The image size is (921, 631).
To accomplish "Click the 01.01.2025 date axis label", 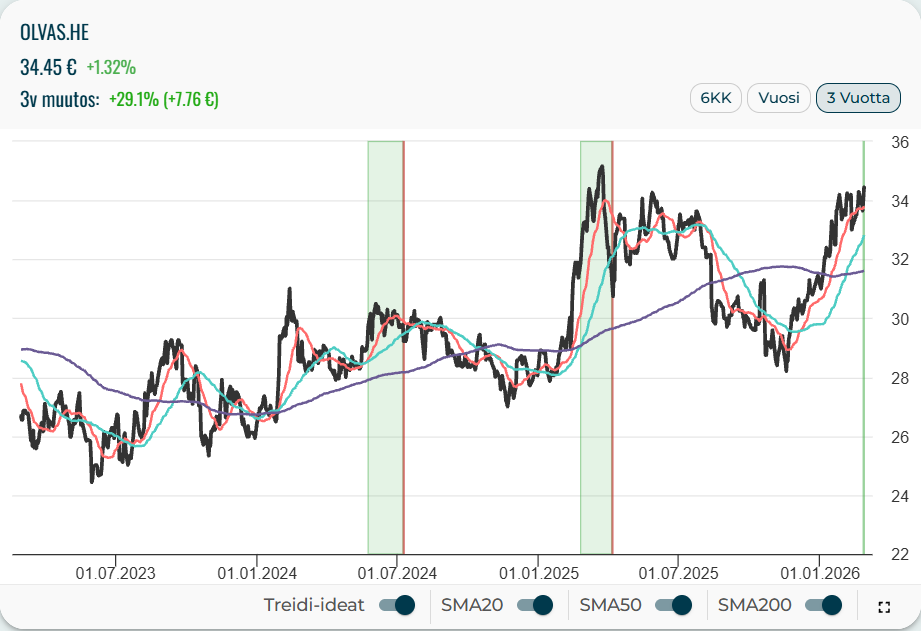I will pos(537,573).
